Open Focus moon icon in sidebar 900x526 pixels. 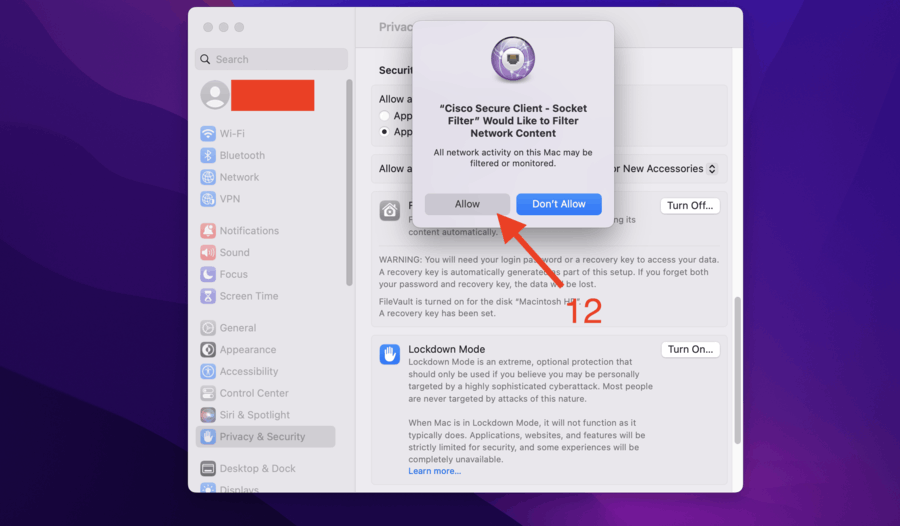click(208, 274)
